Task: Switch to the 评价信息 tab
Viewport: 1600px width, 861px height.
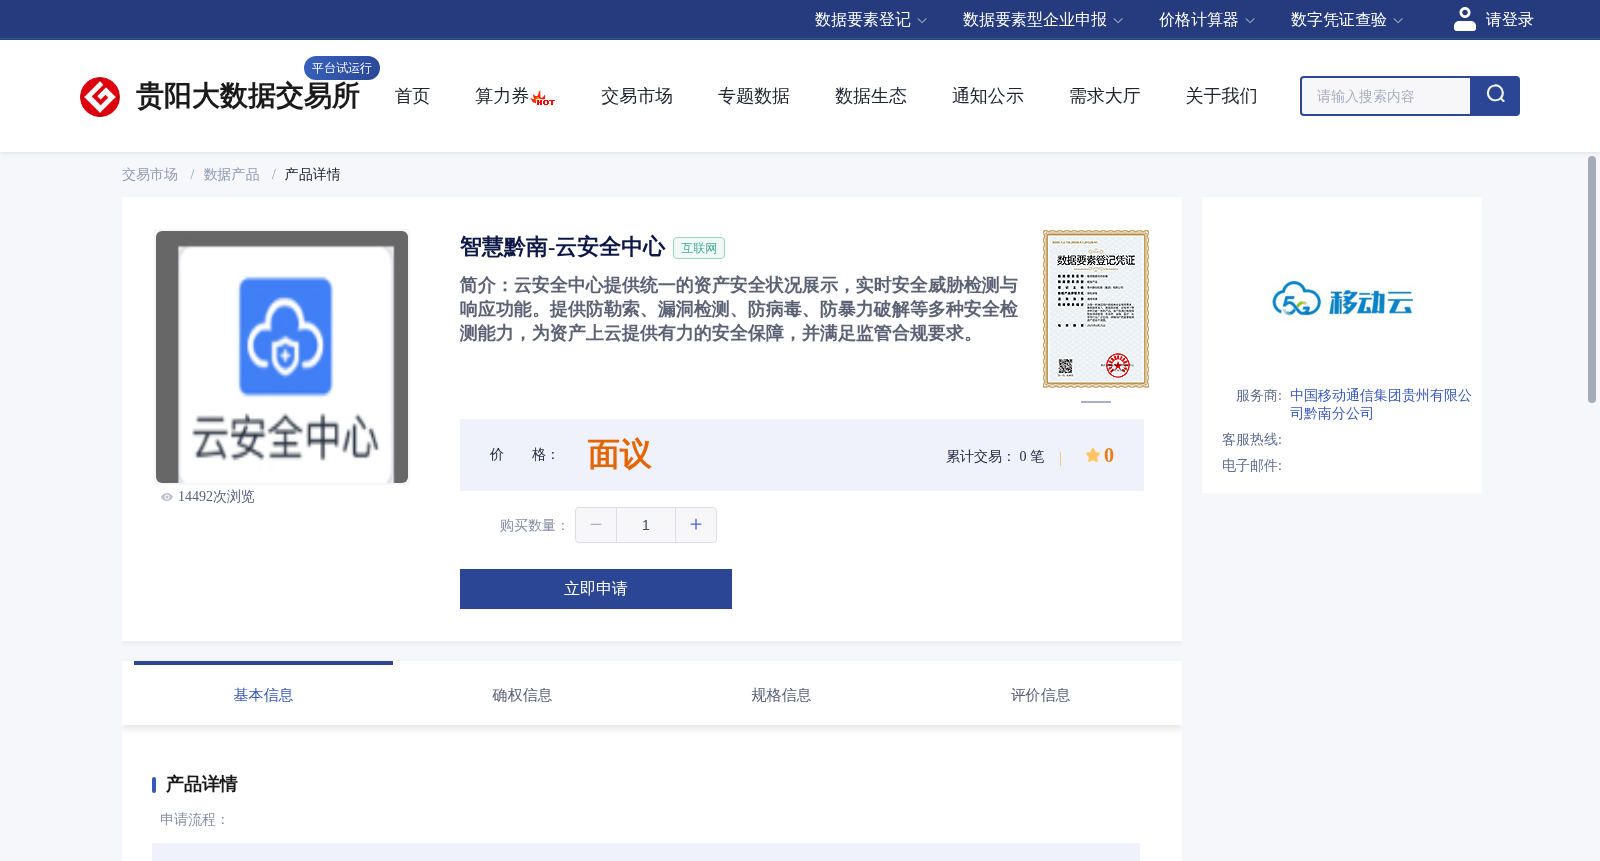Action: pyautogui.click(x=1040, y=694)
